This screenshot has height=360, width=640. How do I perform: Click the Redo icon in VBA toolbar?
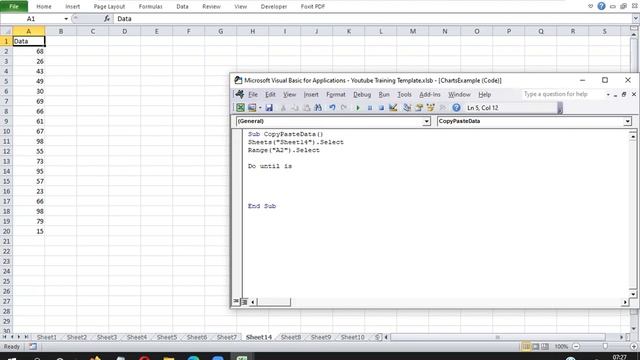[x=344, y=108]
